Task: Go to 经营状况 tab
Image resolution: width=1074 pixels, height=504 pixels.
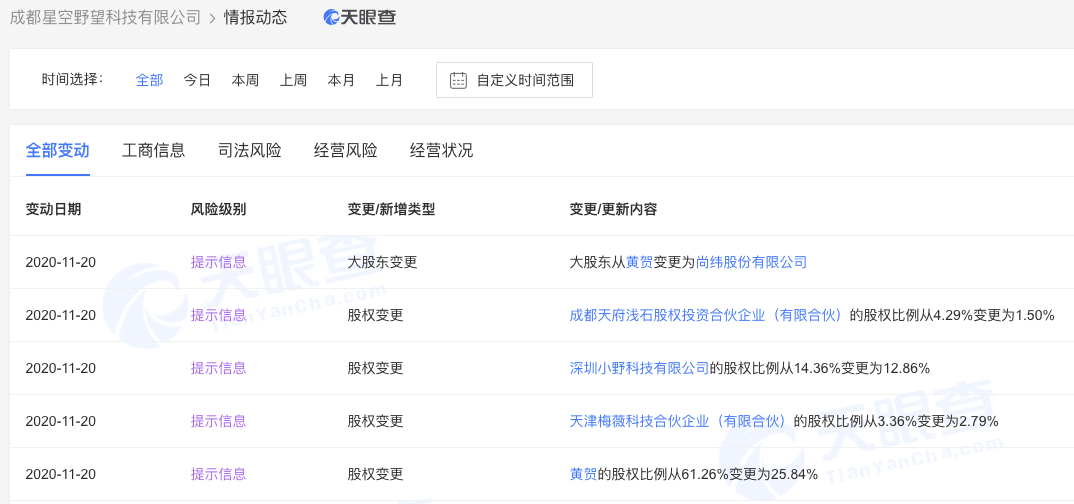Action: click(441, 151)
